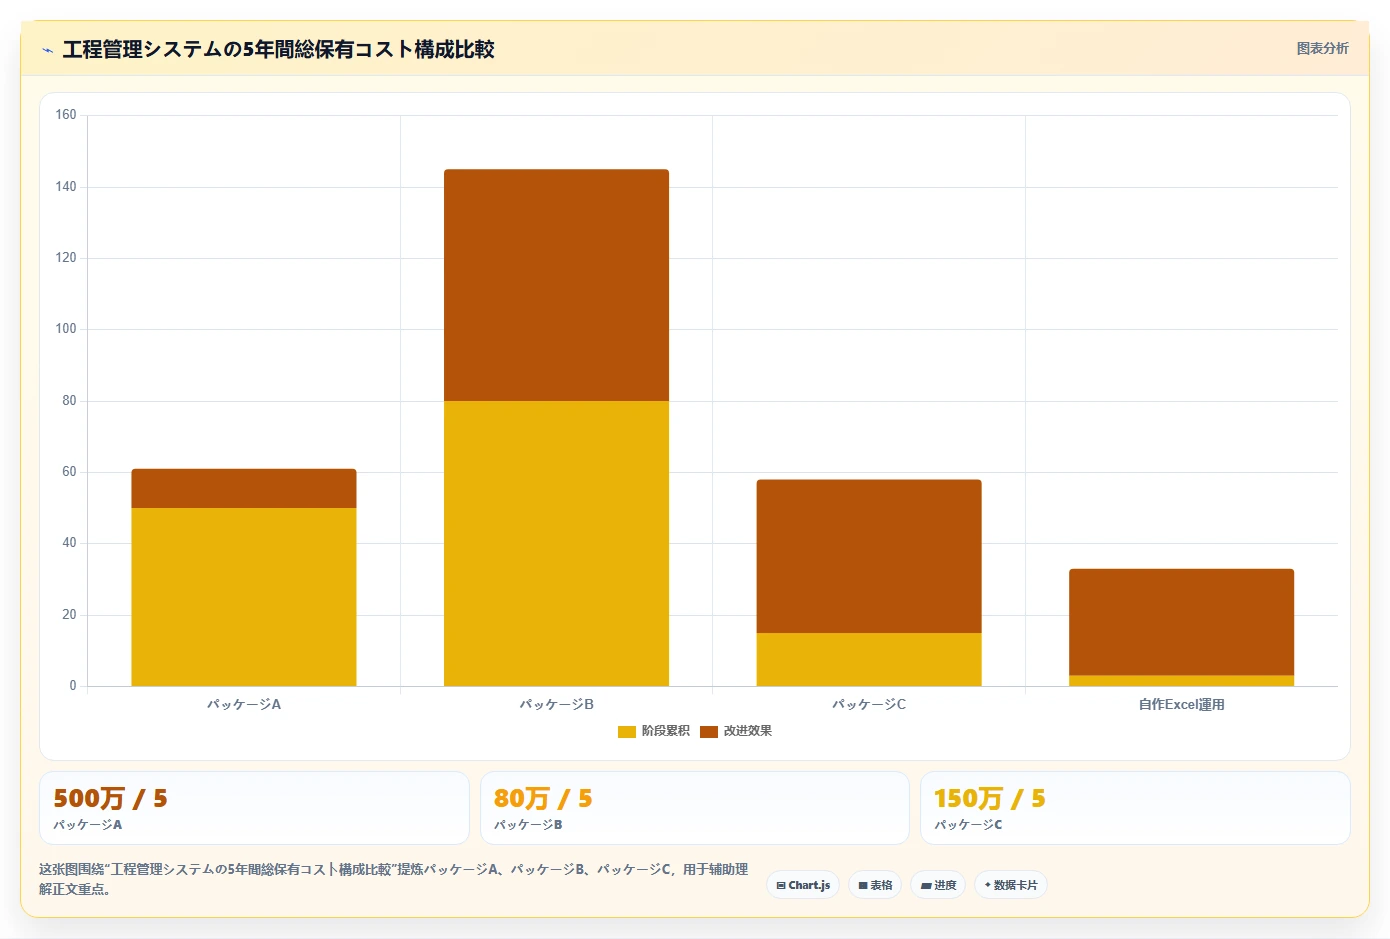The width and height of the screenshot is (1390, 939).
Task: Select thin yellow segment of 自作Excel運用 bar
Action: click(1181, 681)
